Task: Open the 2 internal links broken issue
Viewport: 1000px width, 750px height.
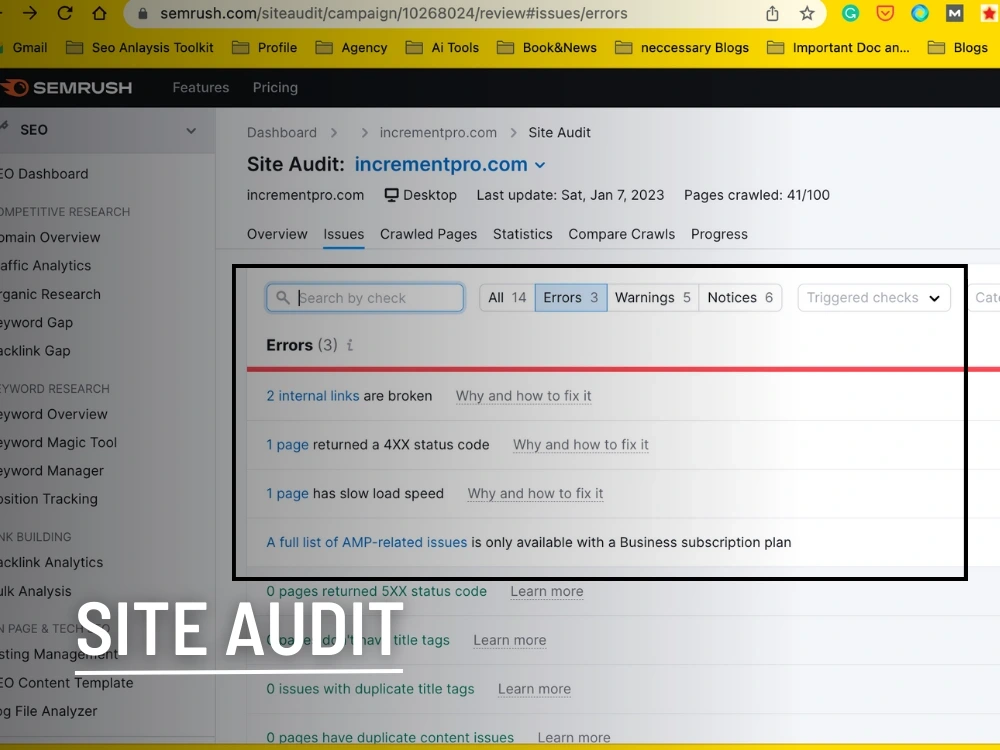Action: tap(312, 396)
